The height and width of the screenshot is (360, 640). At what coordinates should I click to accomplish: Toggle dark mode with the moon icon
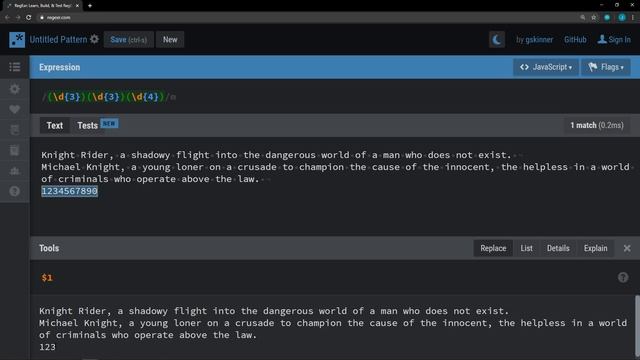click(497, 40)
